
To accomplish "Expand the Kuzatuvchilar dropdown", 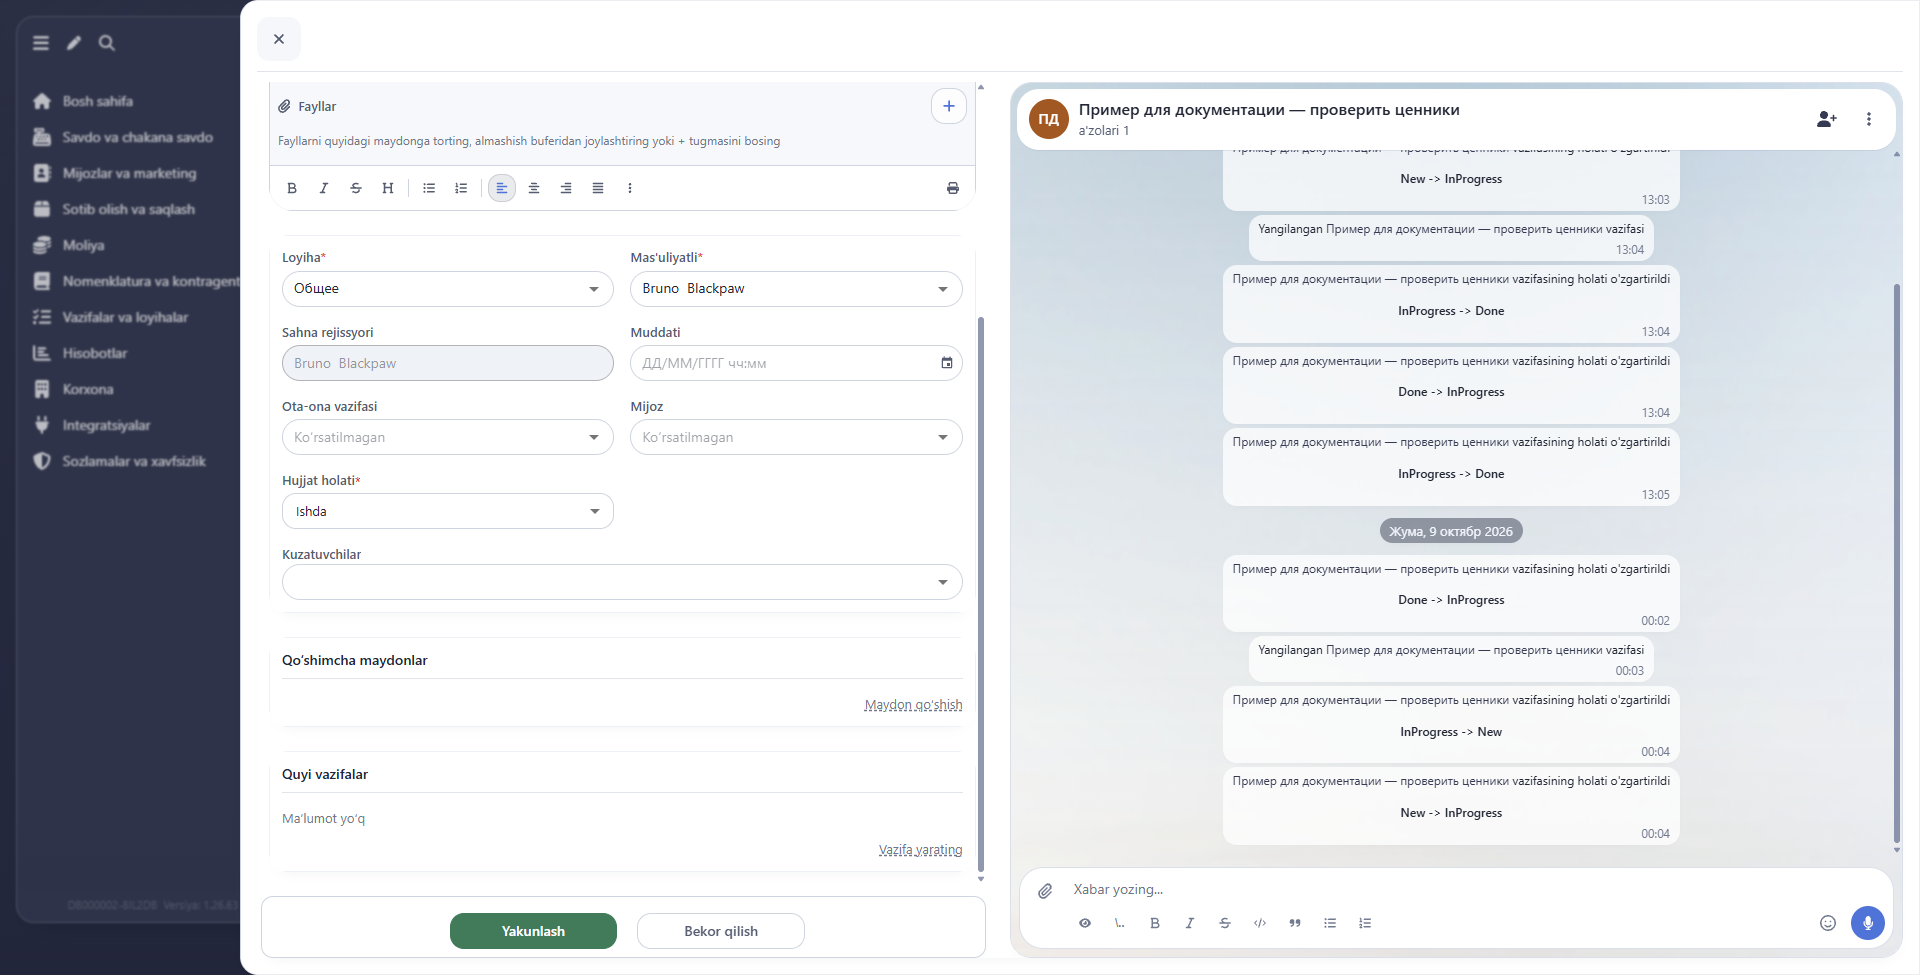I will tap(622, 582).
